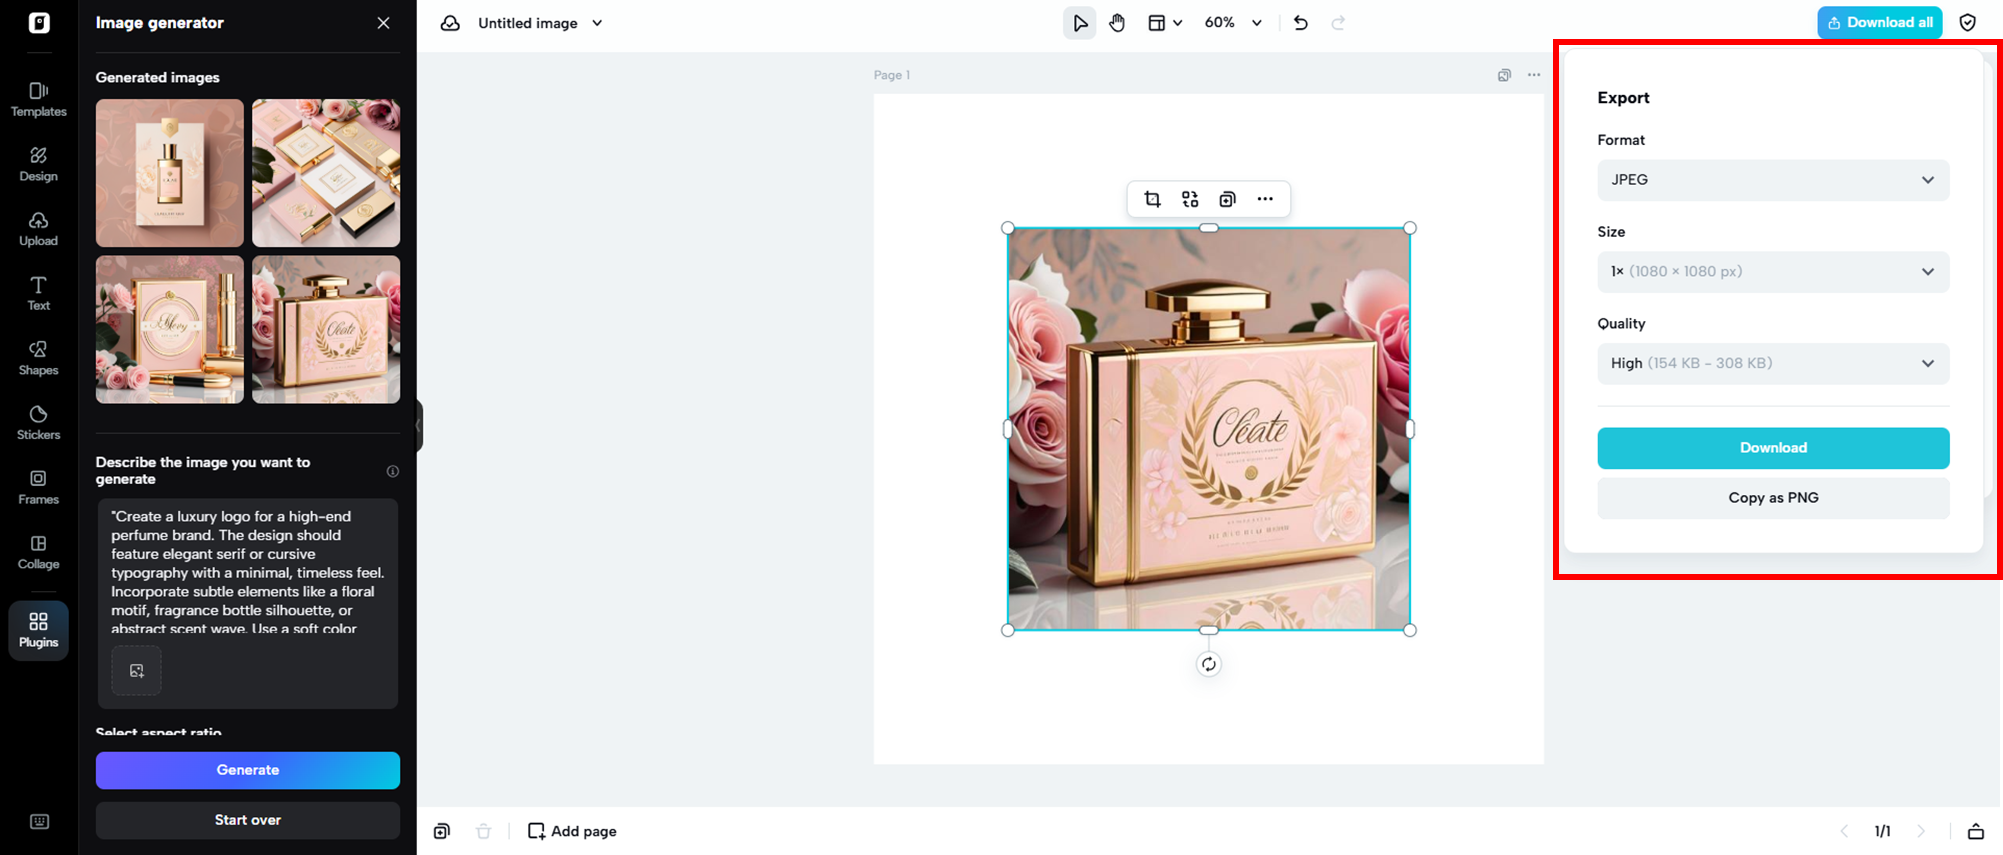This screenshot has width=2003, height=855.
Task: Select the pointer selection tool
Action: click(1080, 23)
